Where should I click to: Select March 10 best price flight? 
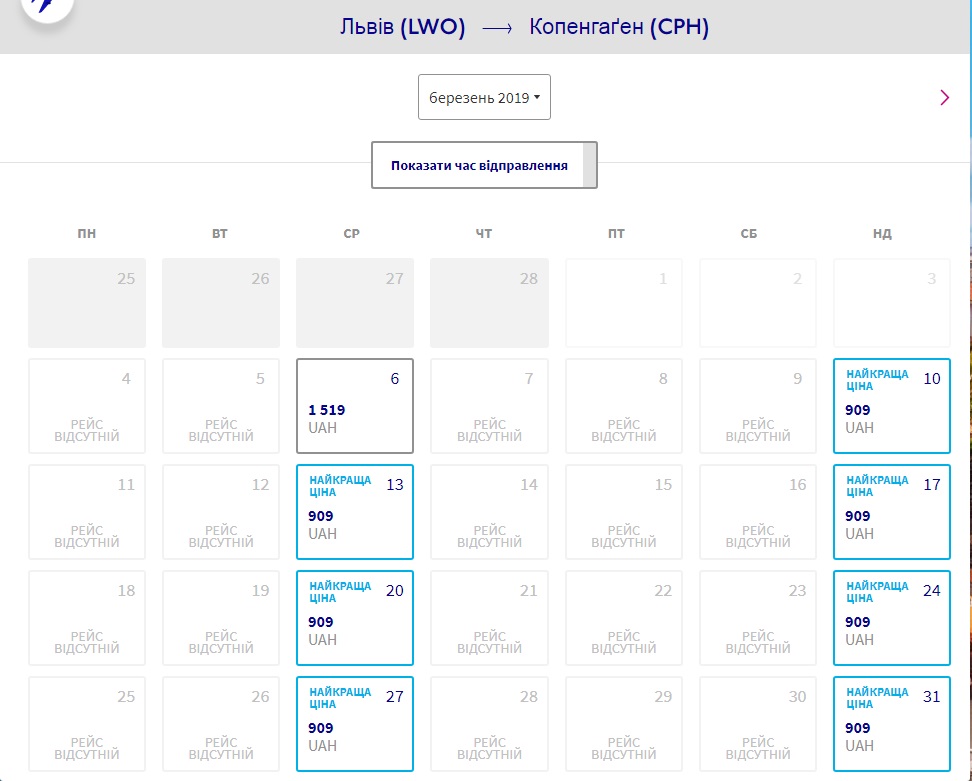(x=891, y=406)
